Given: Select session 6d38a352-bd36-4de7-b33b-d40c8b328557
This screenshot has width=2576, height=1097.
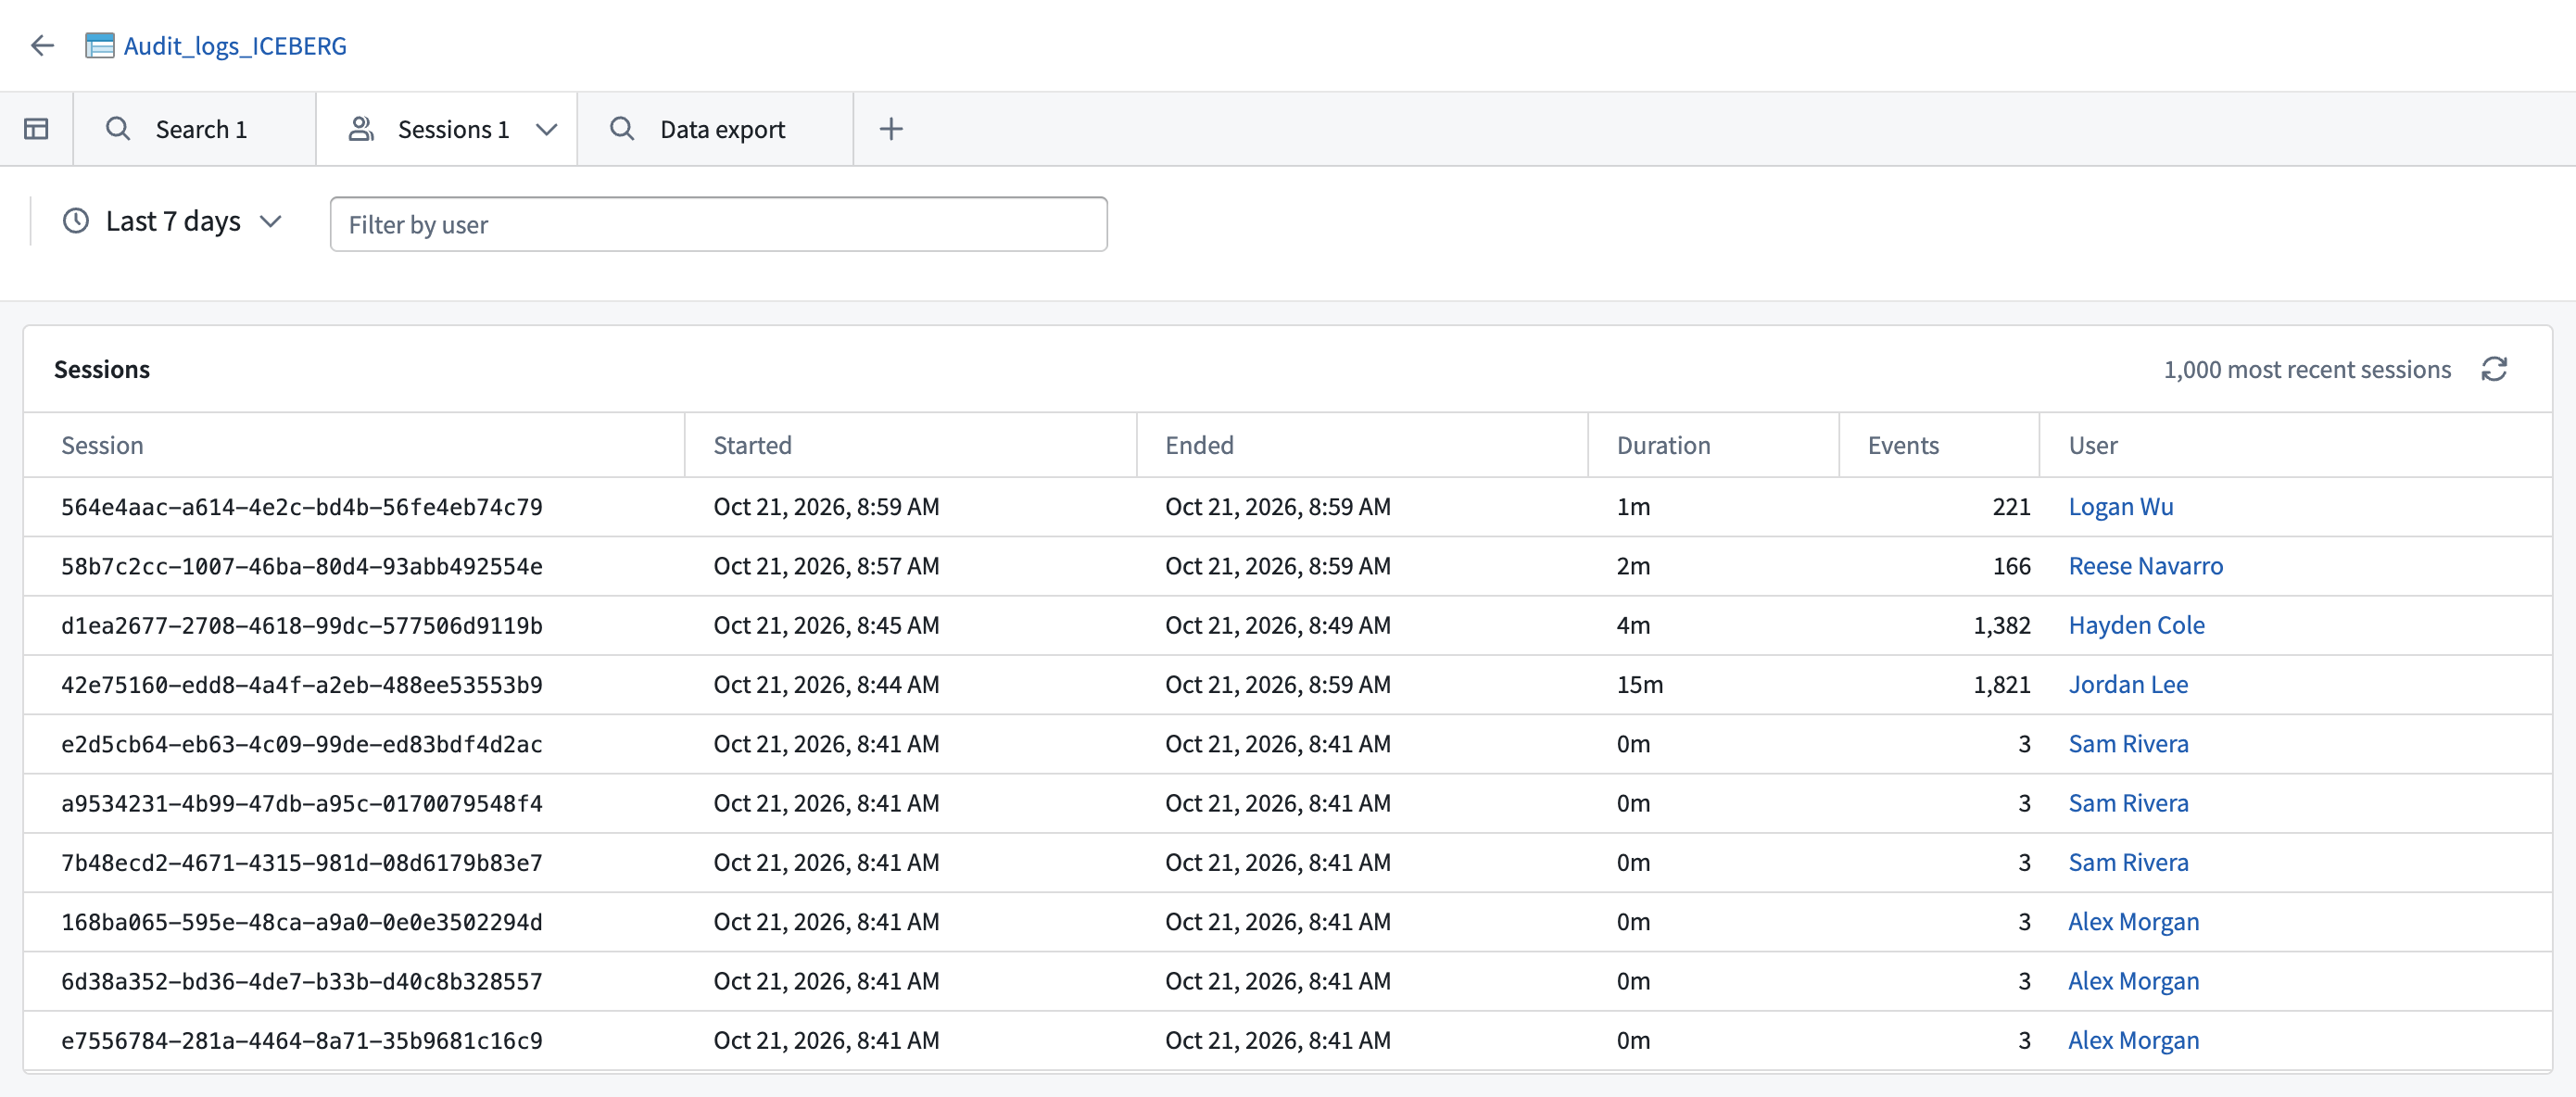Looking at the screenshot, I should pyautogui.click(x=302, y=981).
